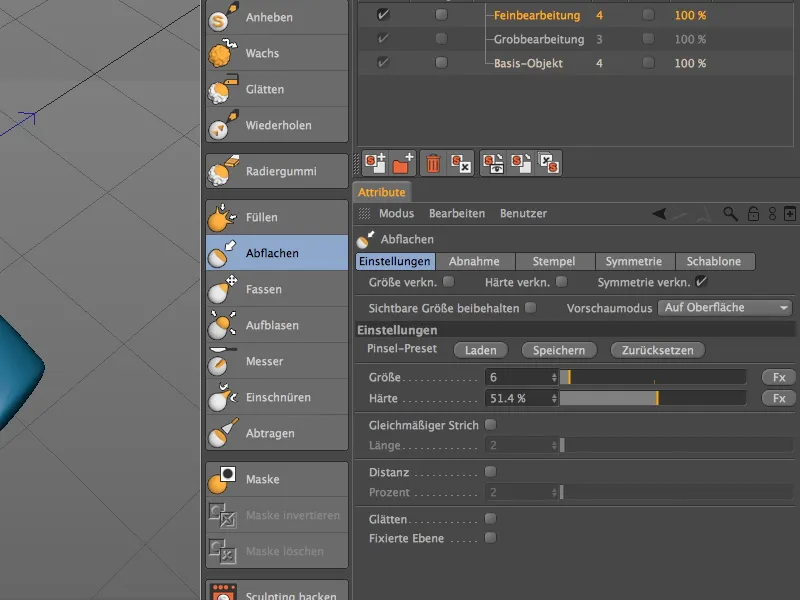Open the Bearbeiten menu
800x600 pixels.
click(x=457, y=214)
